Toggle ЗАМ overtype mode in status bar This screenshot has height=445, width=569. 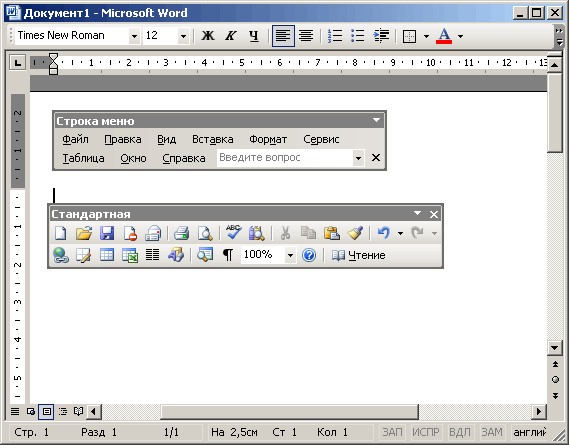click(x=492, y=432)
